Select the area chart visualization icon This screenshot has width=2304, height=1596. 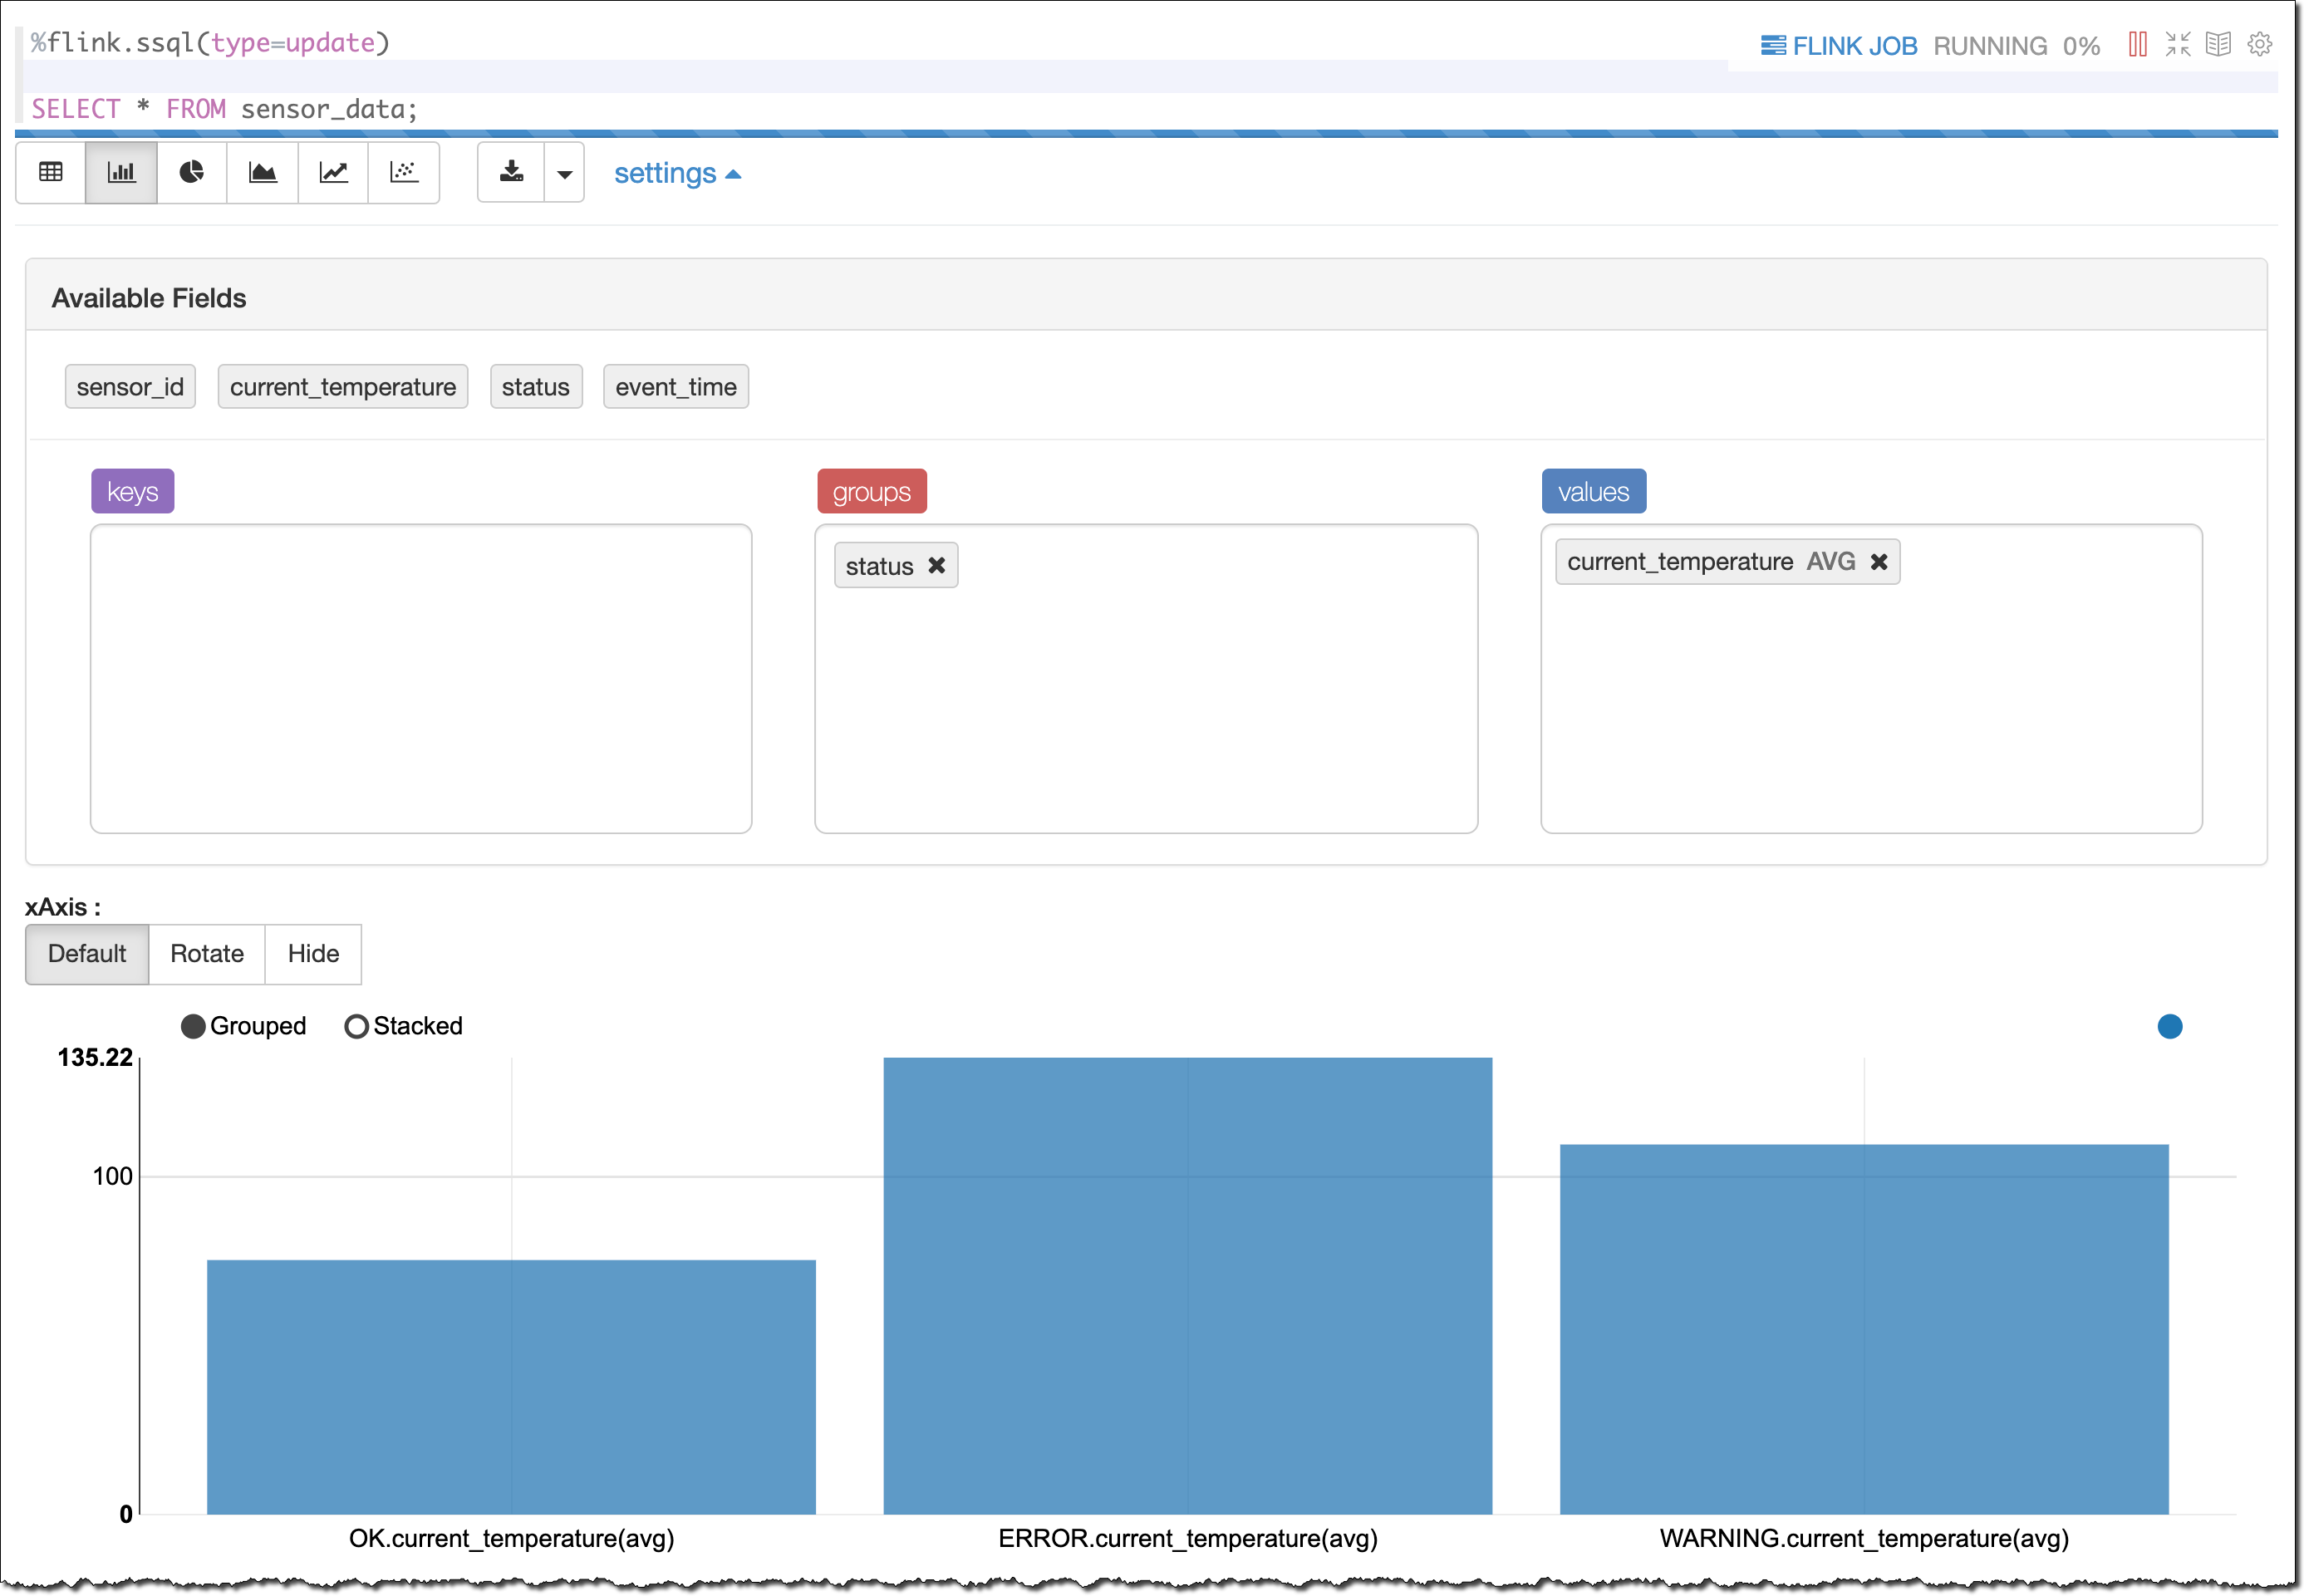(x=262, y=173)
